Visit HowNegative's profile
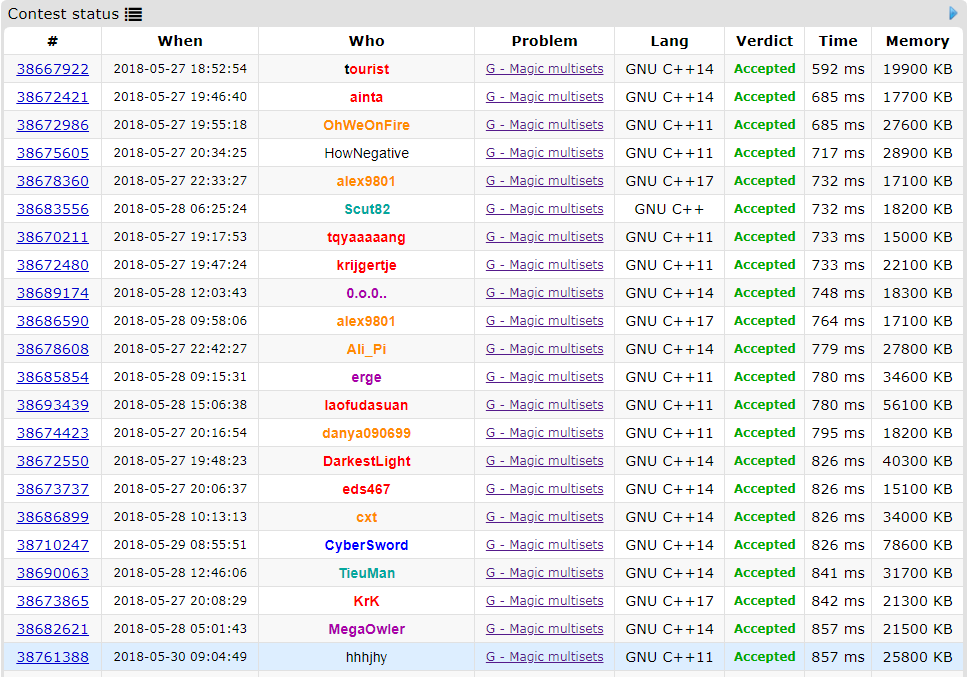The height and width of the screenshot is (677, 968). tap(367, 153)
